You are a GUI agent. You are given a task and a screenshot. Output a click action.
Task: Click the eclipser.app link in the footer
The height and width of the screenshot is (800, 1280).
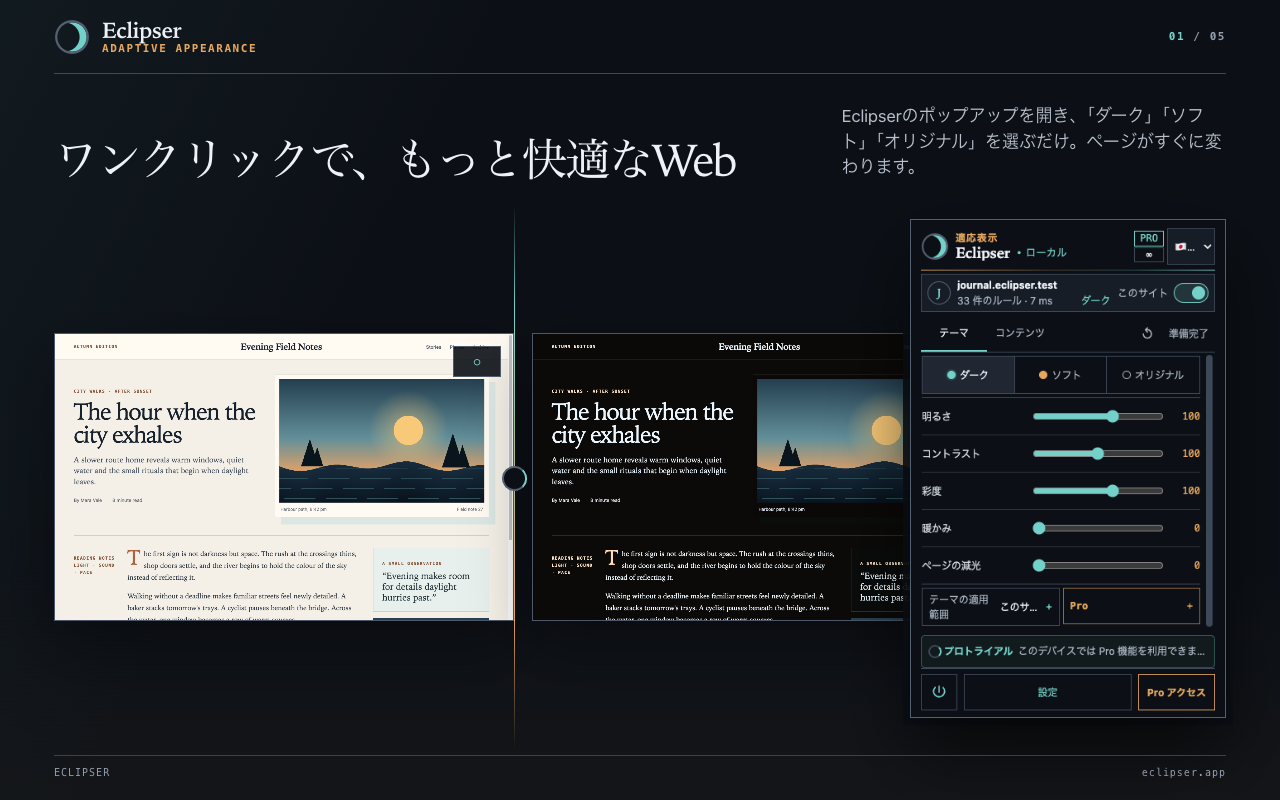pyautogui.click(x=1184, y=772)
